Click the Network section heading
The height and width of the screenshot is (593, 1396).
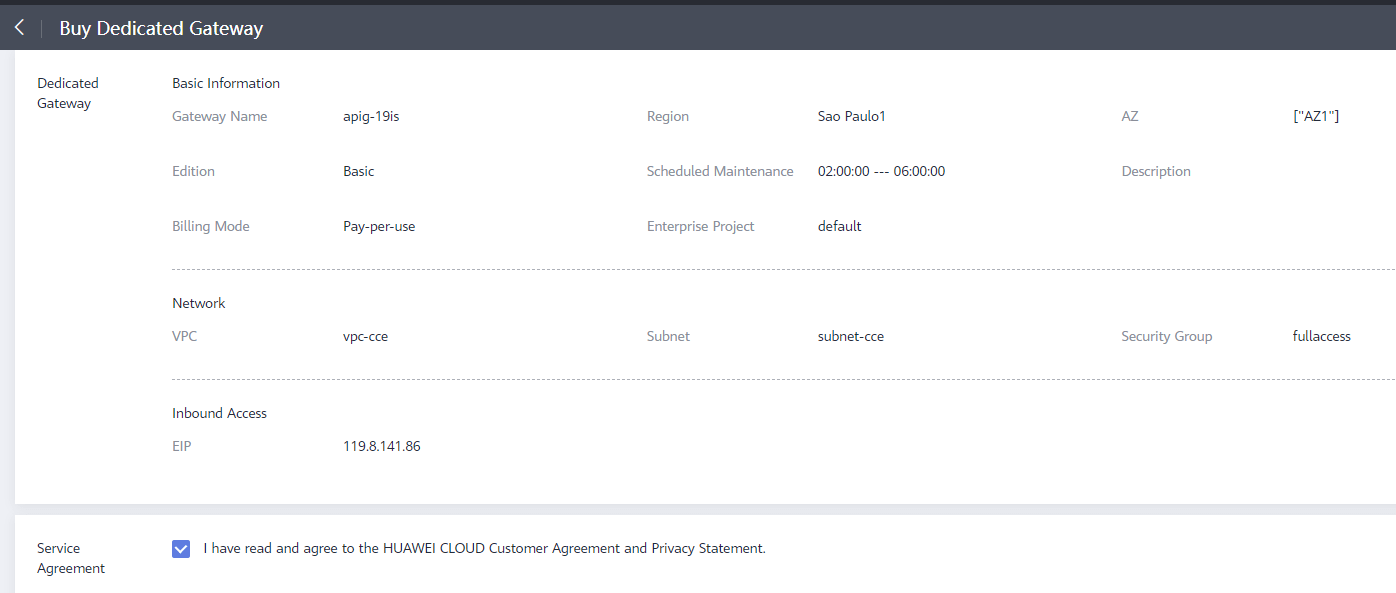click(x=199, y=303)
